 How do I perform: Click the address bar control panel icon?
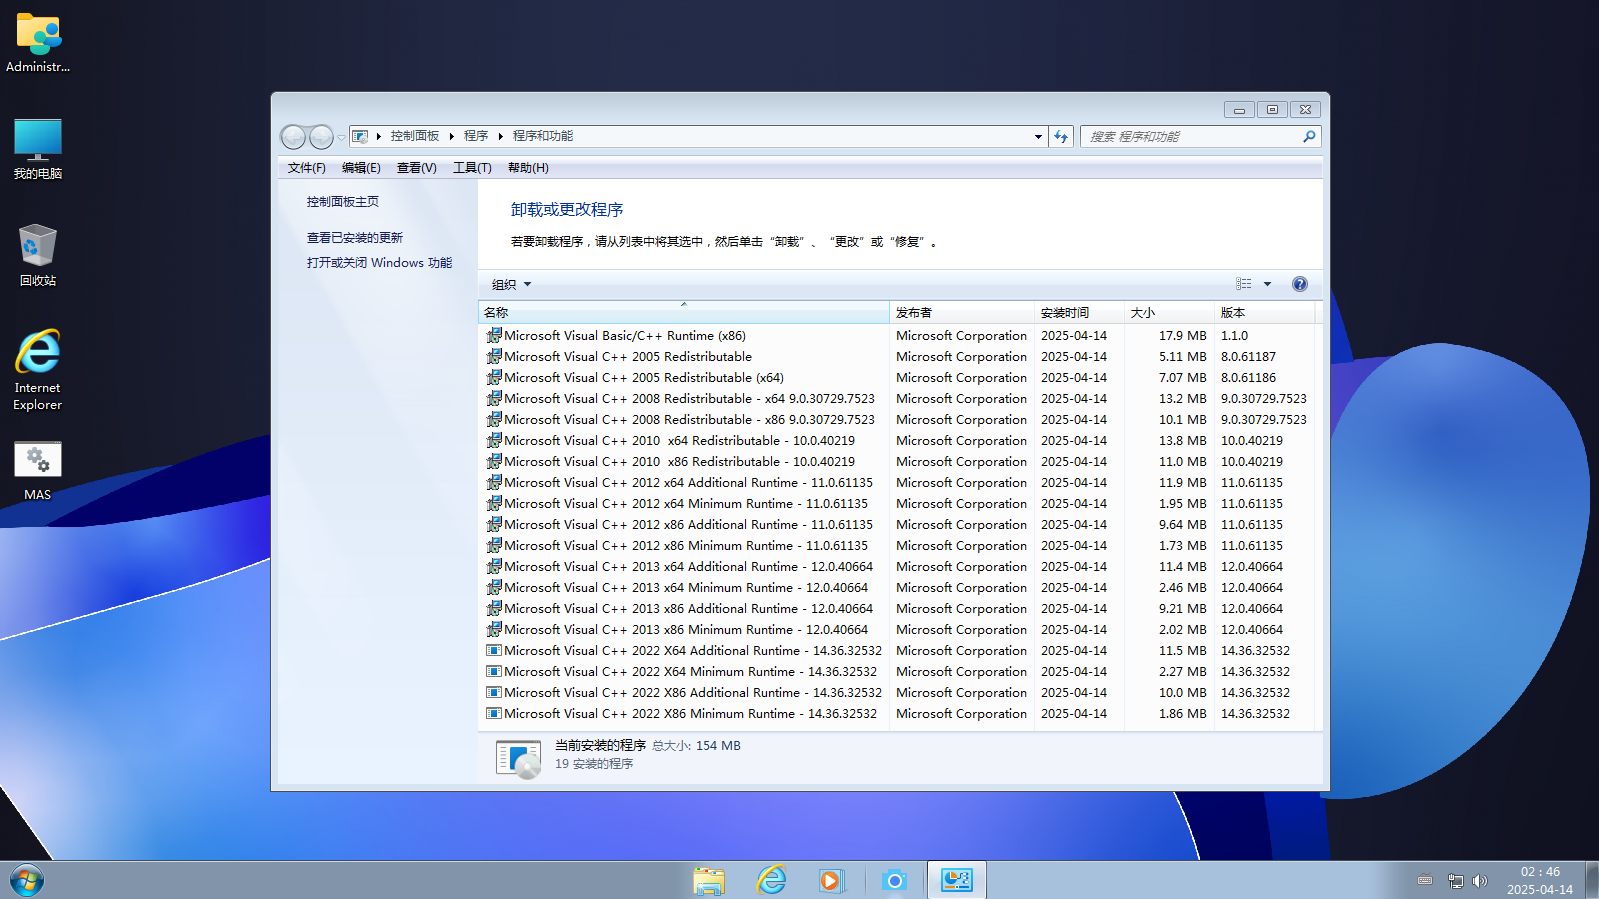coord(360,136)
